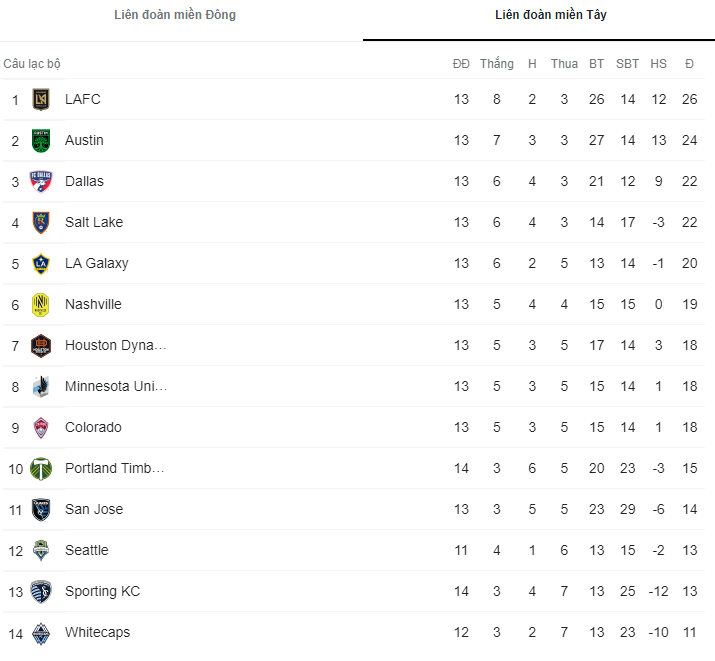The height and width of the screenshot is (661, 715).
Task: Click the LAFC club crest icon
Action: (41, 100)
